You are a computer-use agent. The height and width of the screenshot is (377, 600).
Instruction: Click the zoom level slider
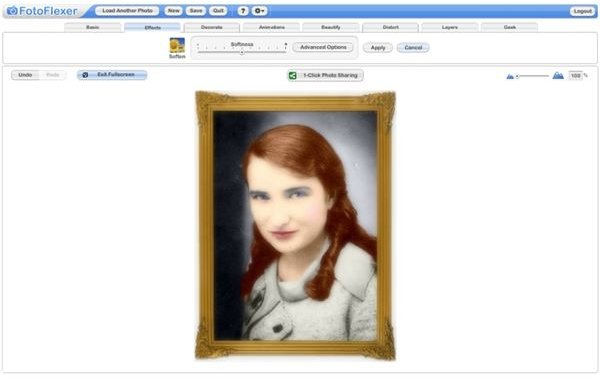point(533,76)
